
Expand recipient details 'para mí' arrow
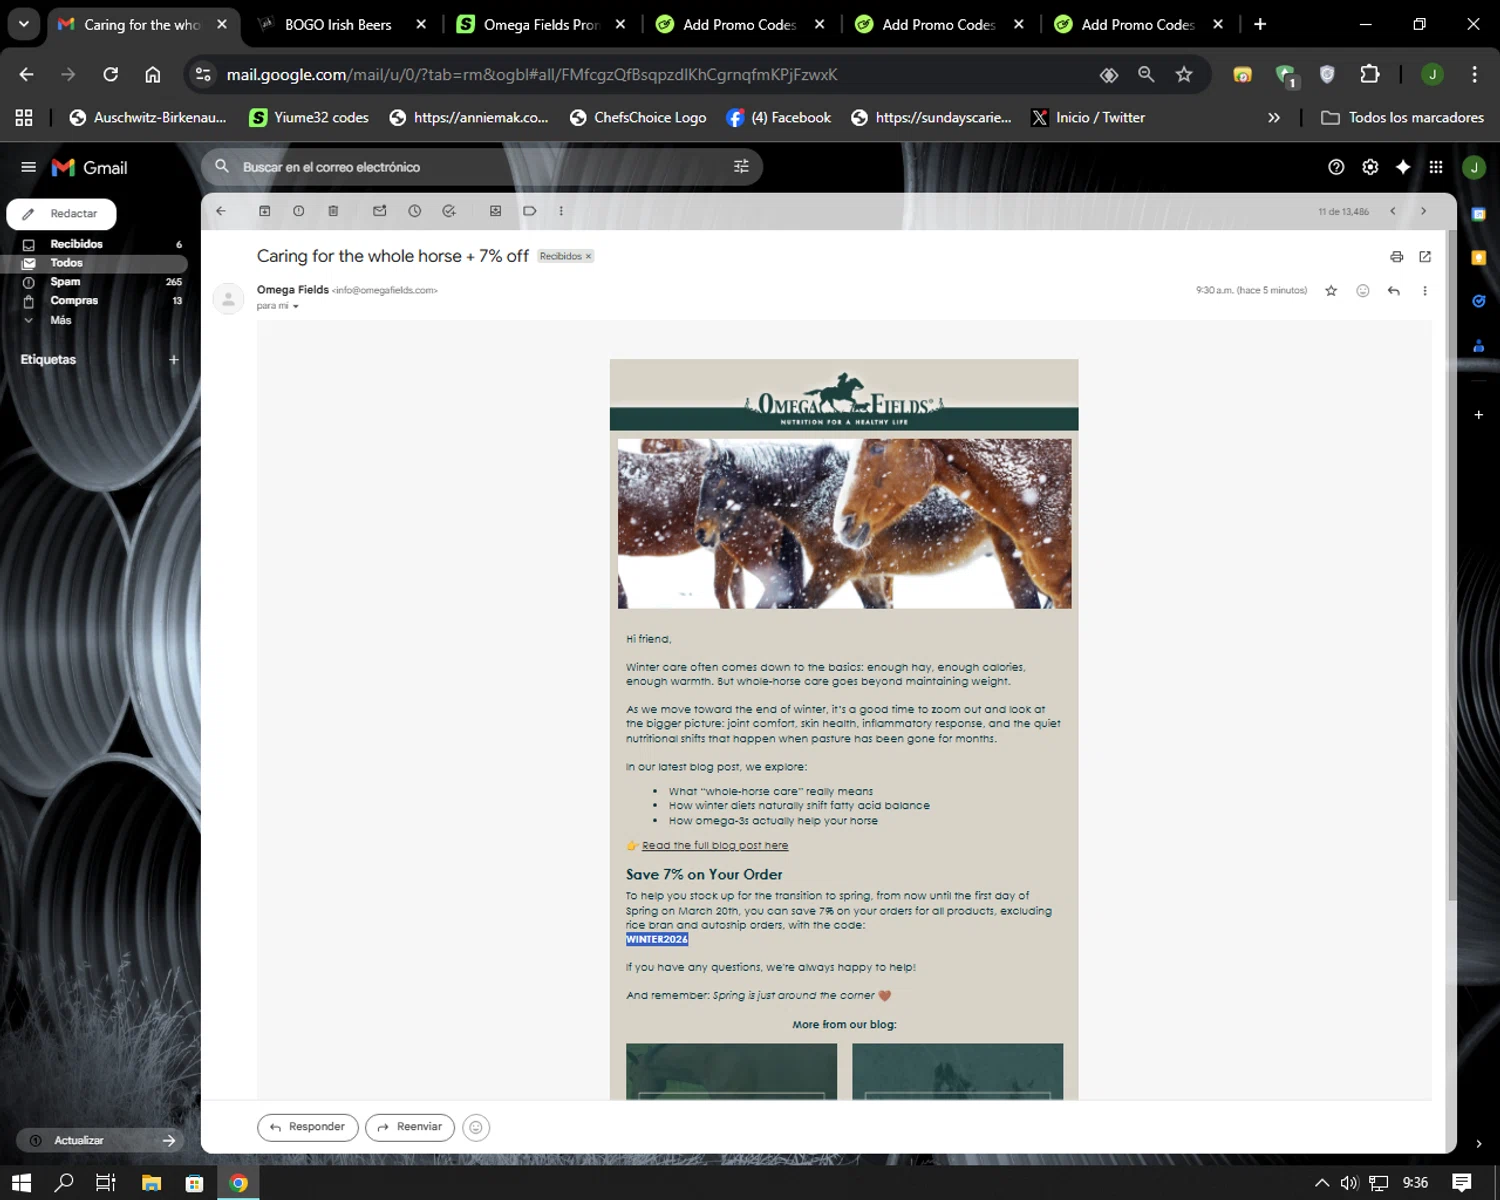[296, 307]
